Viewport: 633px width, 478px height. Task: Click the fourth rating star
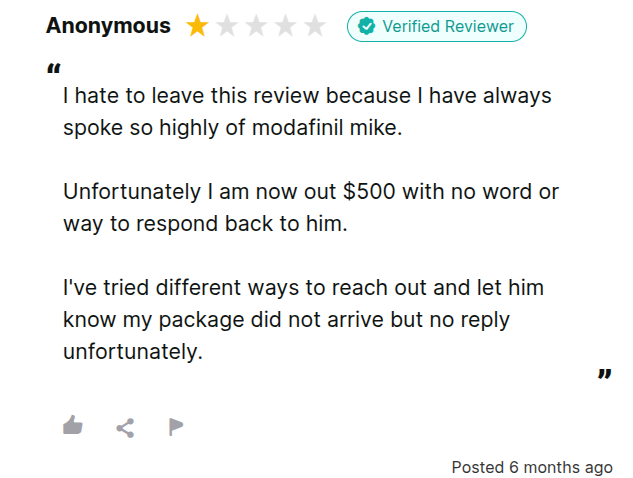tap(285, 27)
